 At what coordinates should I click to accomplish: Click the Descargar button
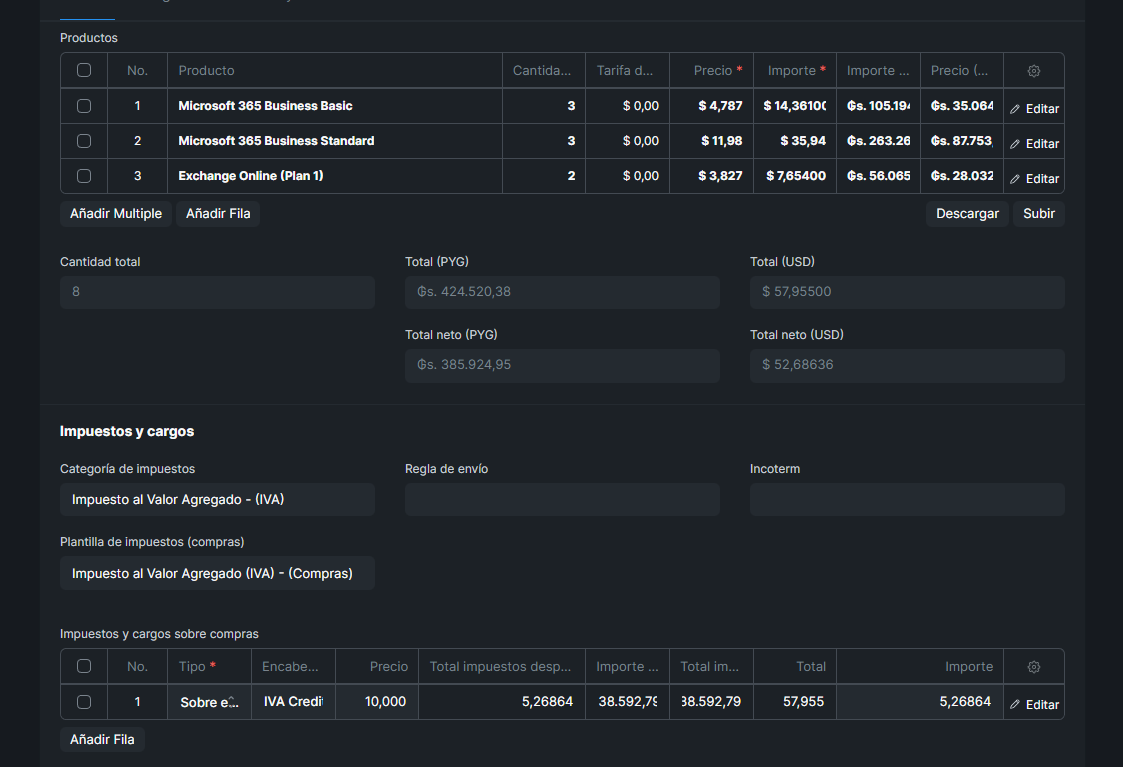[x=967, y=213]
